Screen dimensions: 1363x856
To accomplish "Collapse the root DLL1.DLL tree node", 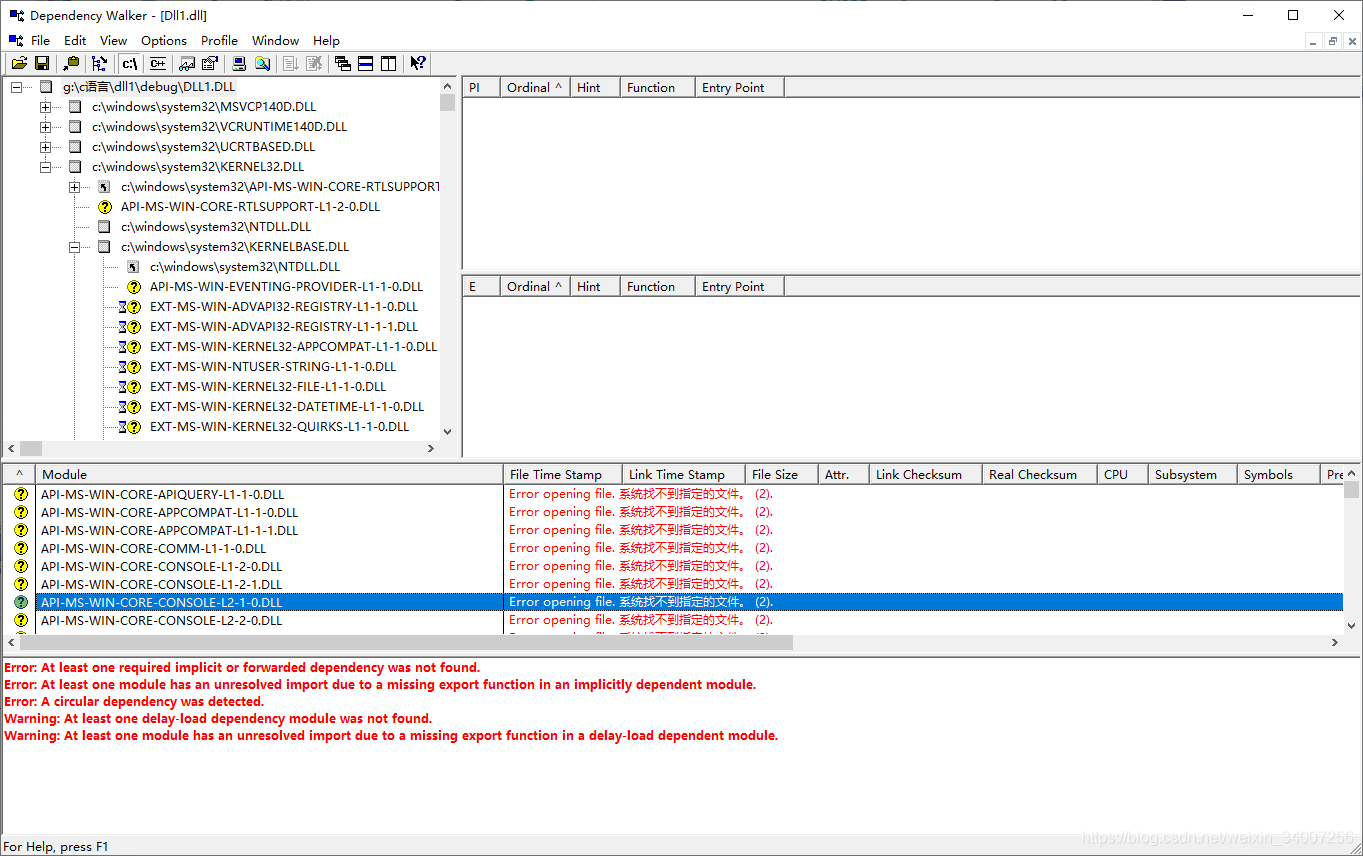I will click(16, 87).
